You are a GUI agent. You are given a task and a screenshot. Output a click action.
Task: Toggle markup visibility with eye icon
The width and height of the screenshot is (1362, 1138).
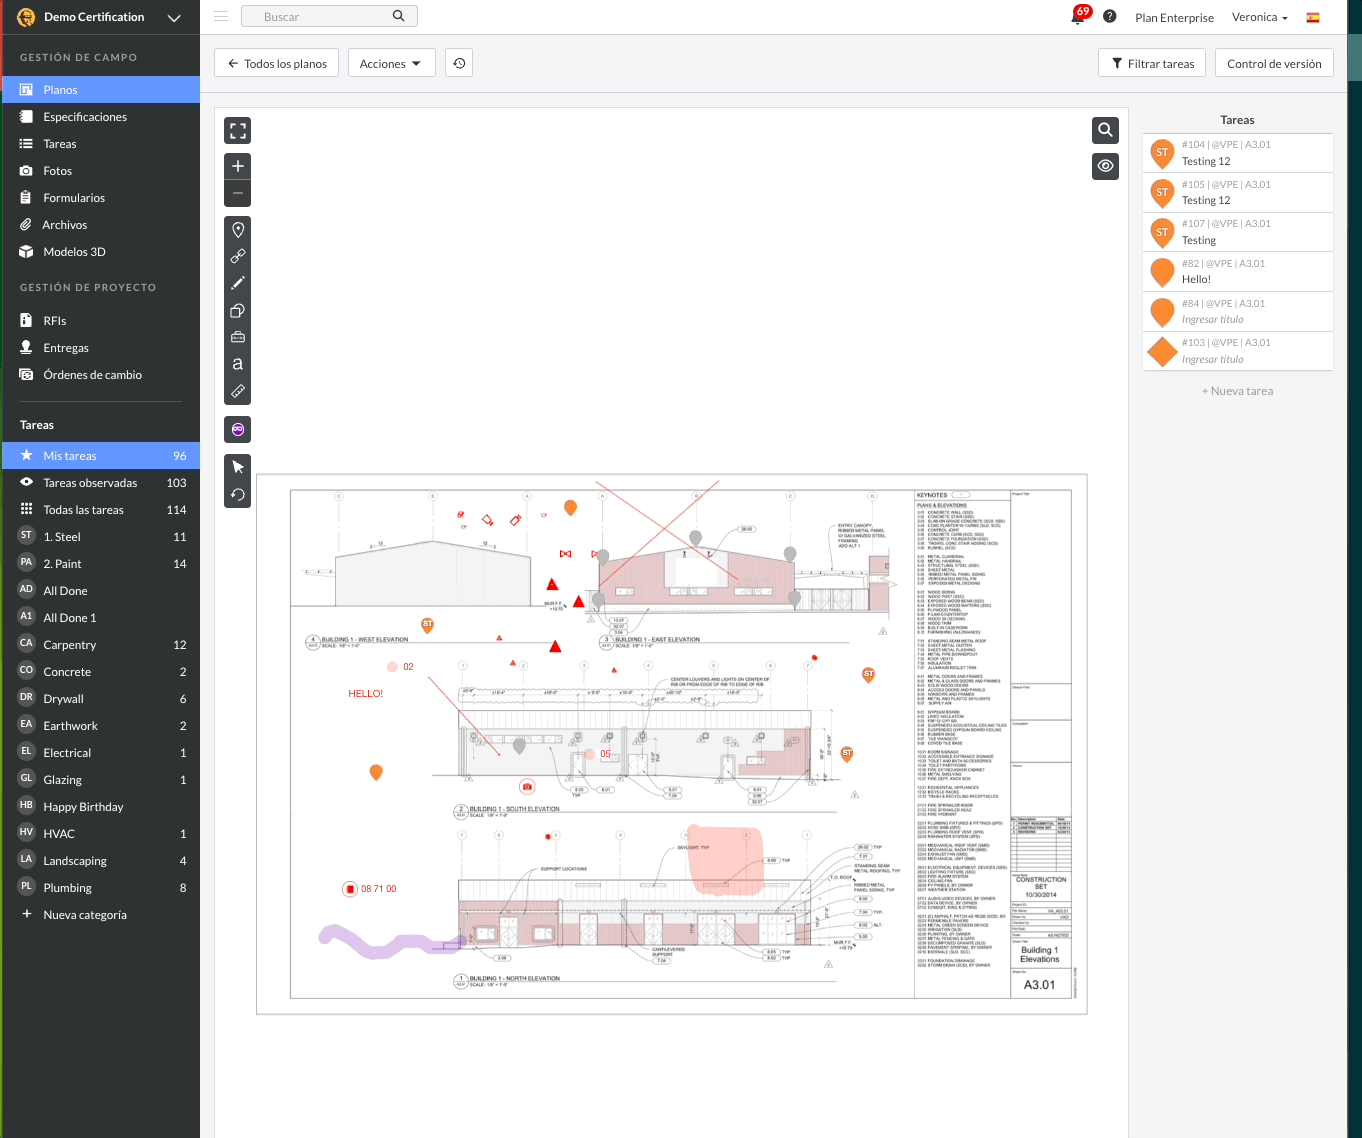[1105, 166]
